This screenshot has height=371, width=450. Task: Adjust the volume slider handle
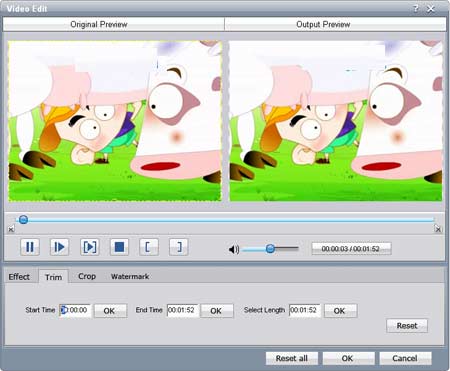pos(270,248)
